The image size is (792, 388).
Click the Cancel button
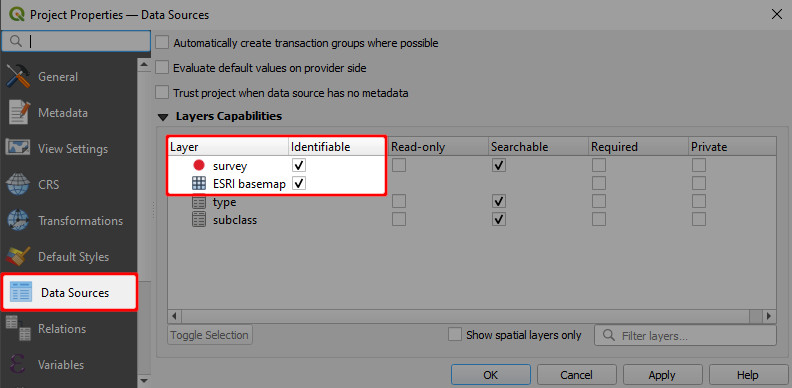[576, 375]
